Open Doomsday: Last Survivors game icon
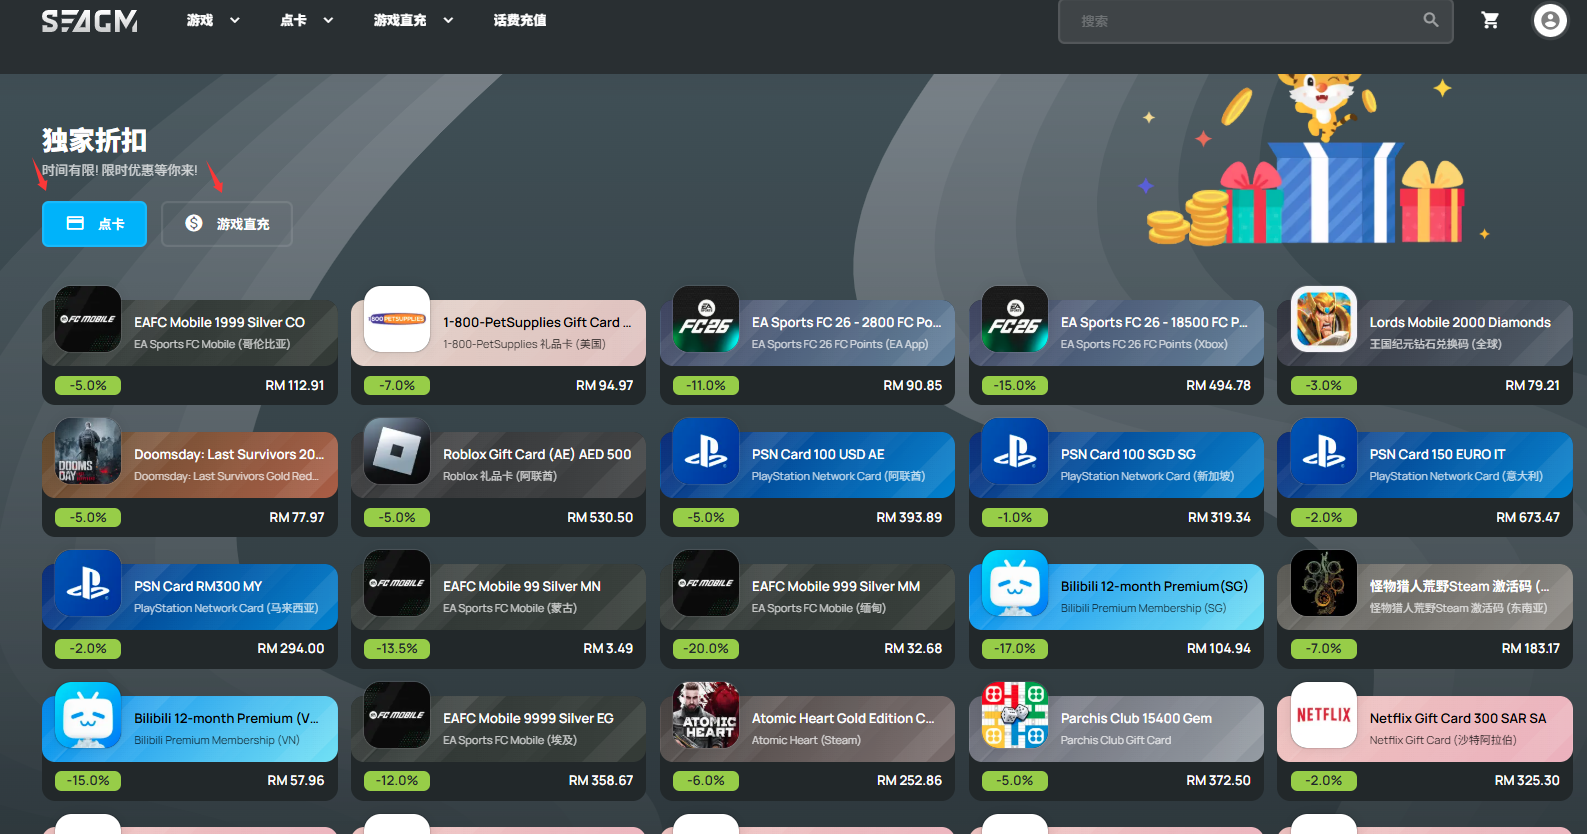Viewport: 1587px width, 834px height. point(88,451)
